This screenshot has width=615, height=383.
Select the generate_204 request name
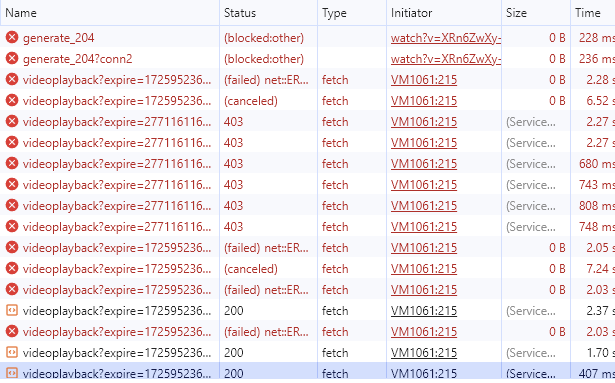58,38
